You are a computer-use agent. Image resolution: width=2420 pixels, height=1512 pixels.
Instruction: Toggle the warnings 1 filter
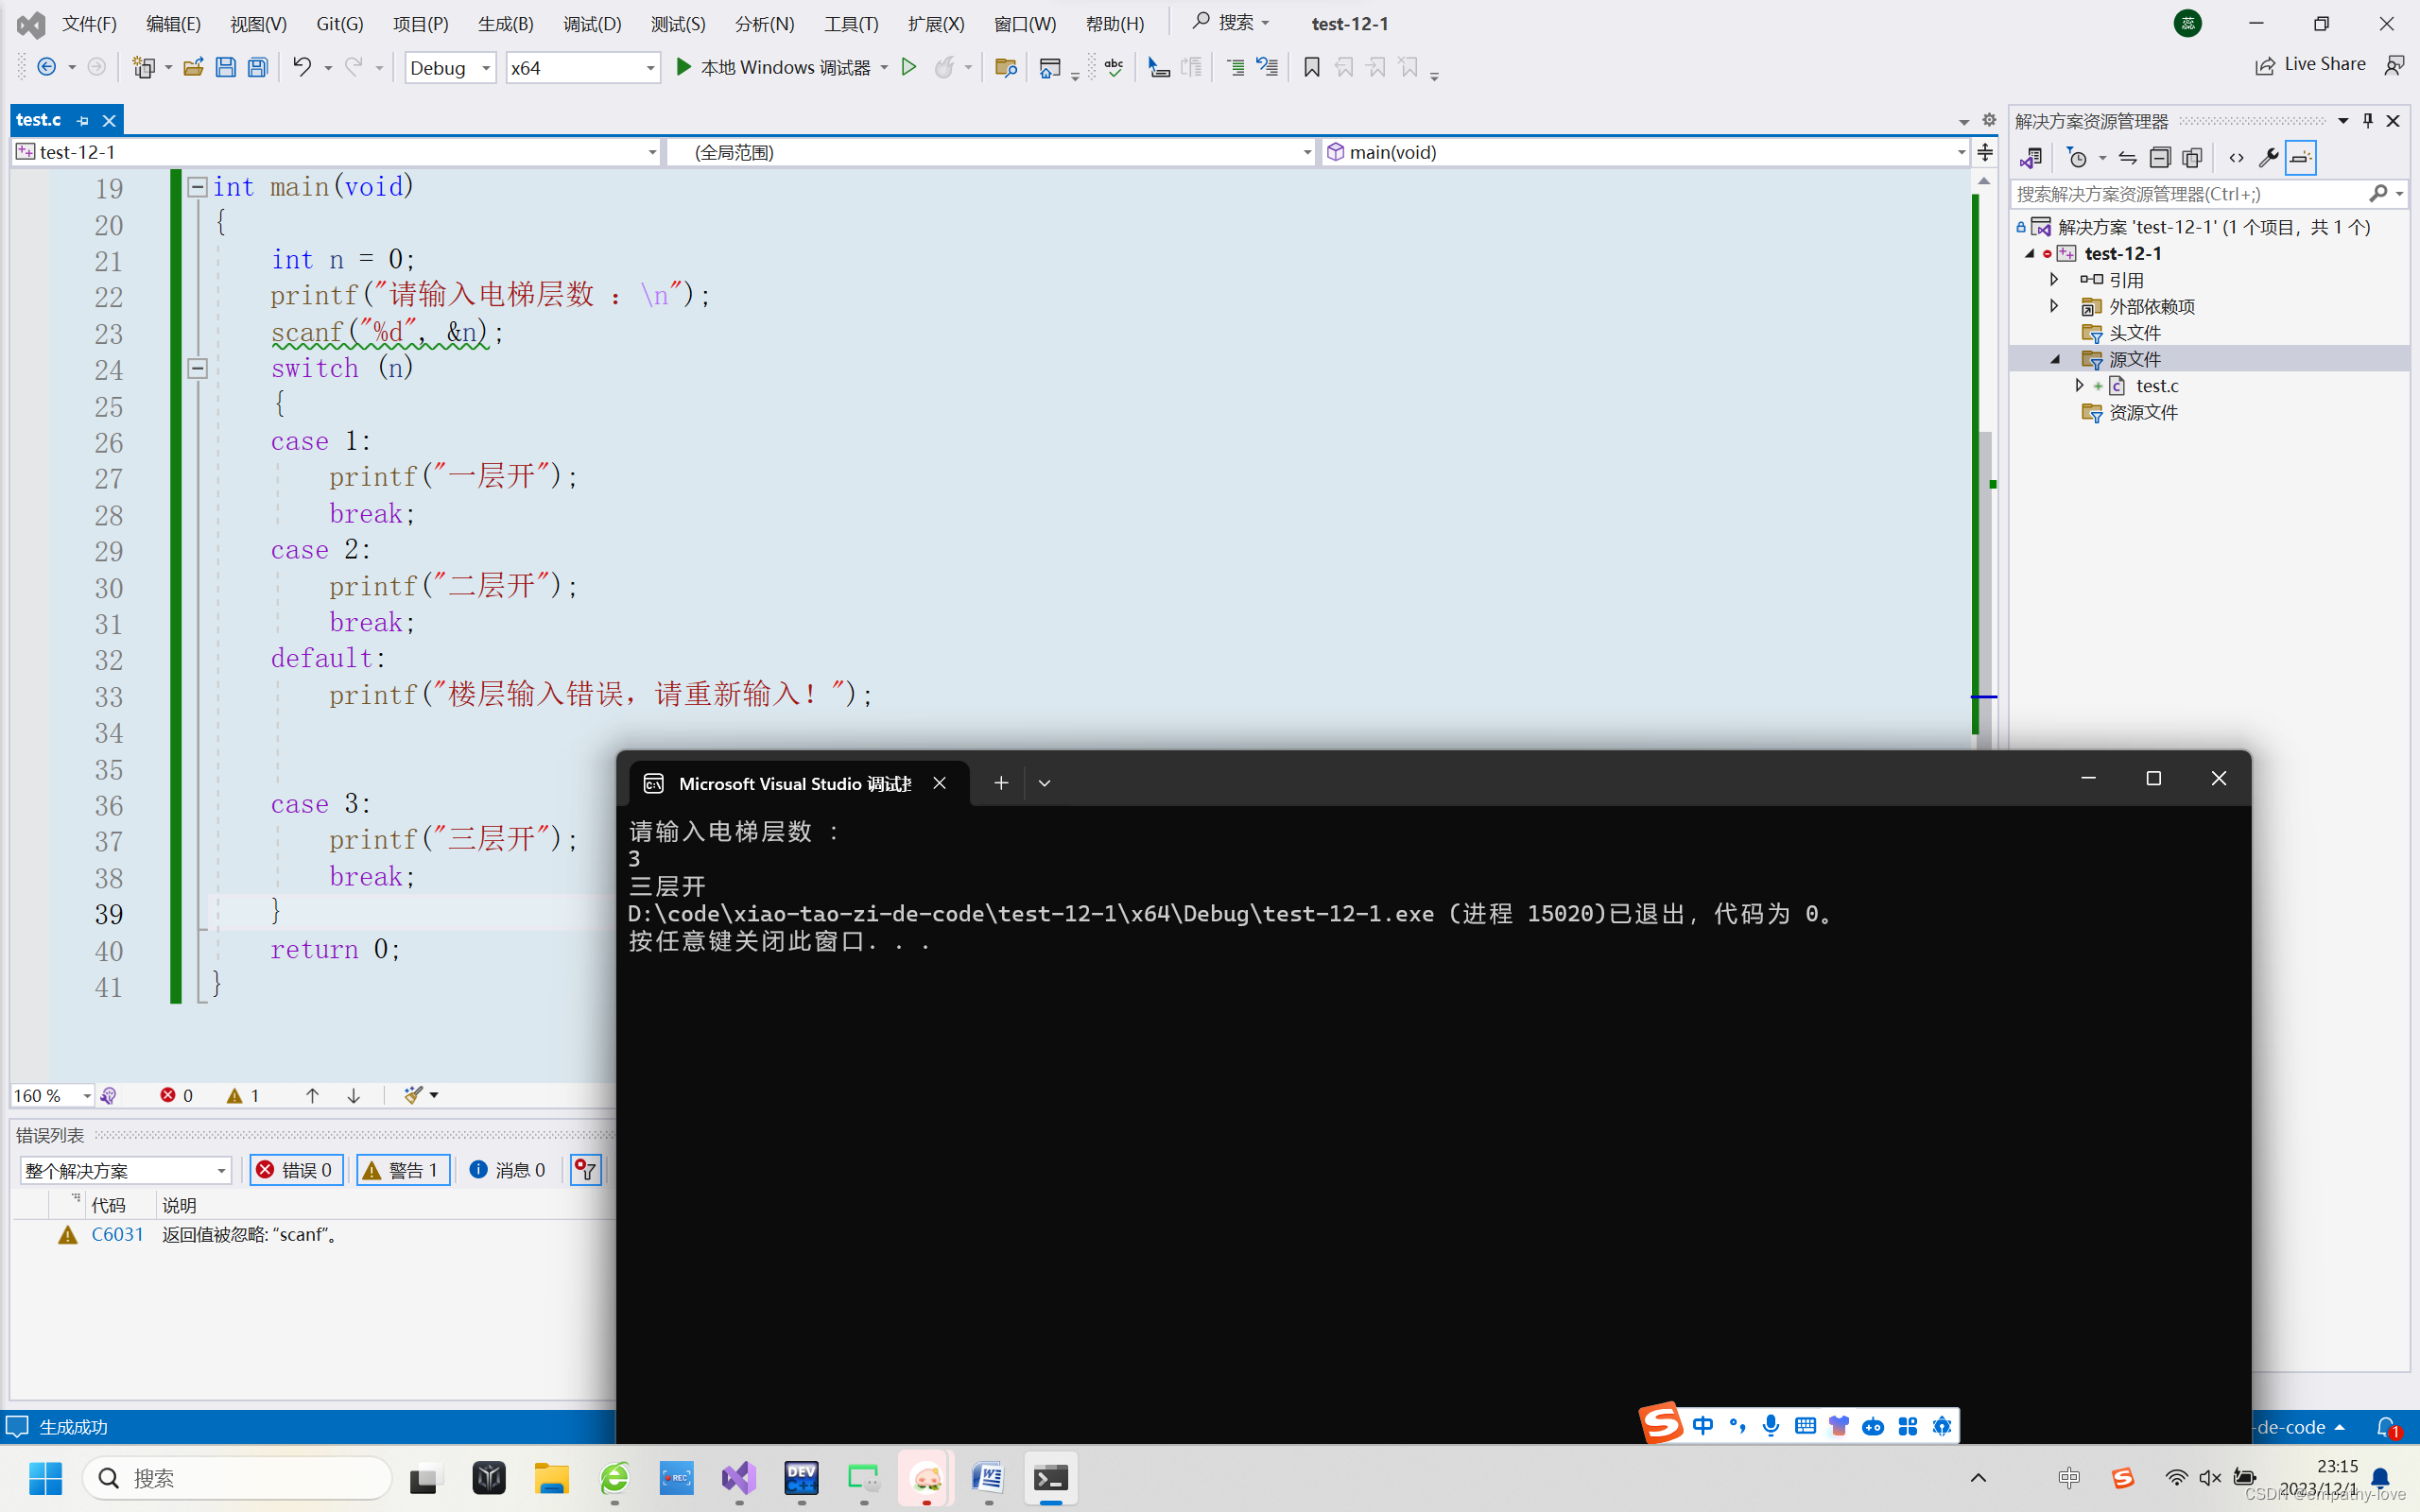(x=403, y=1170)
